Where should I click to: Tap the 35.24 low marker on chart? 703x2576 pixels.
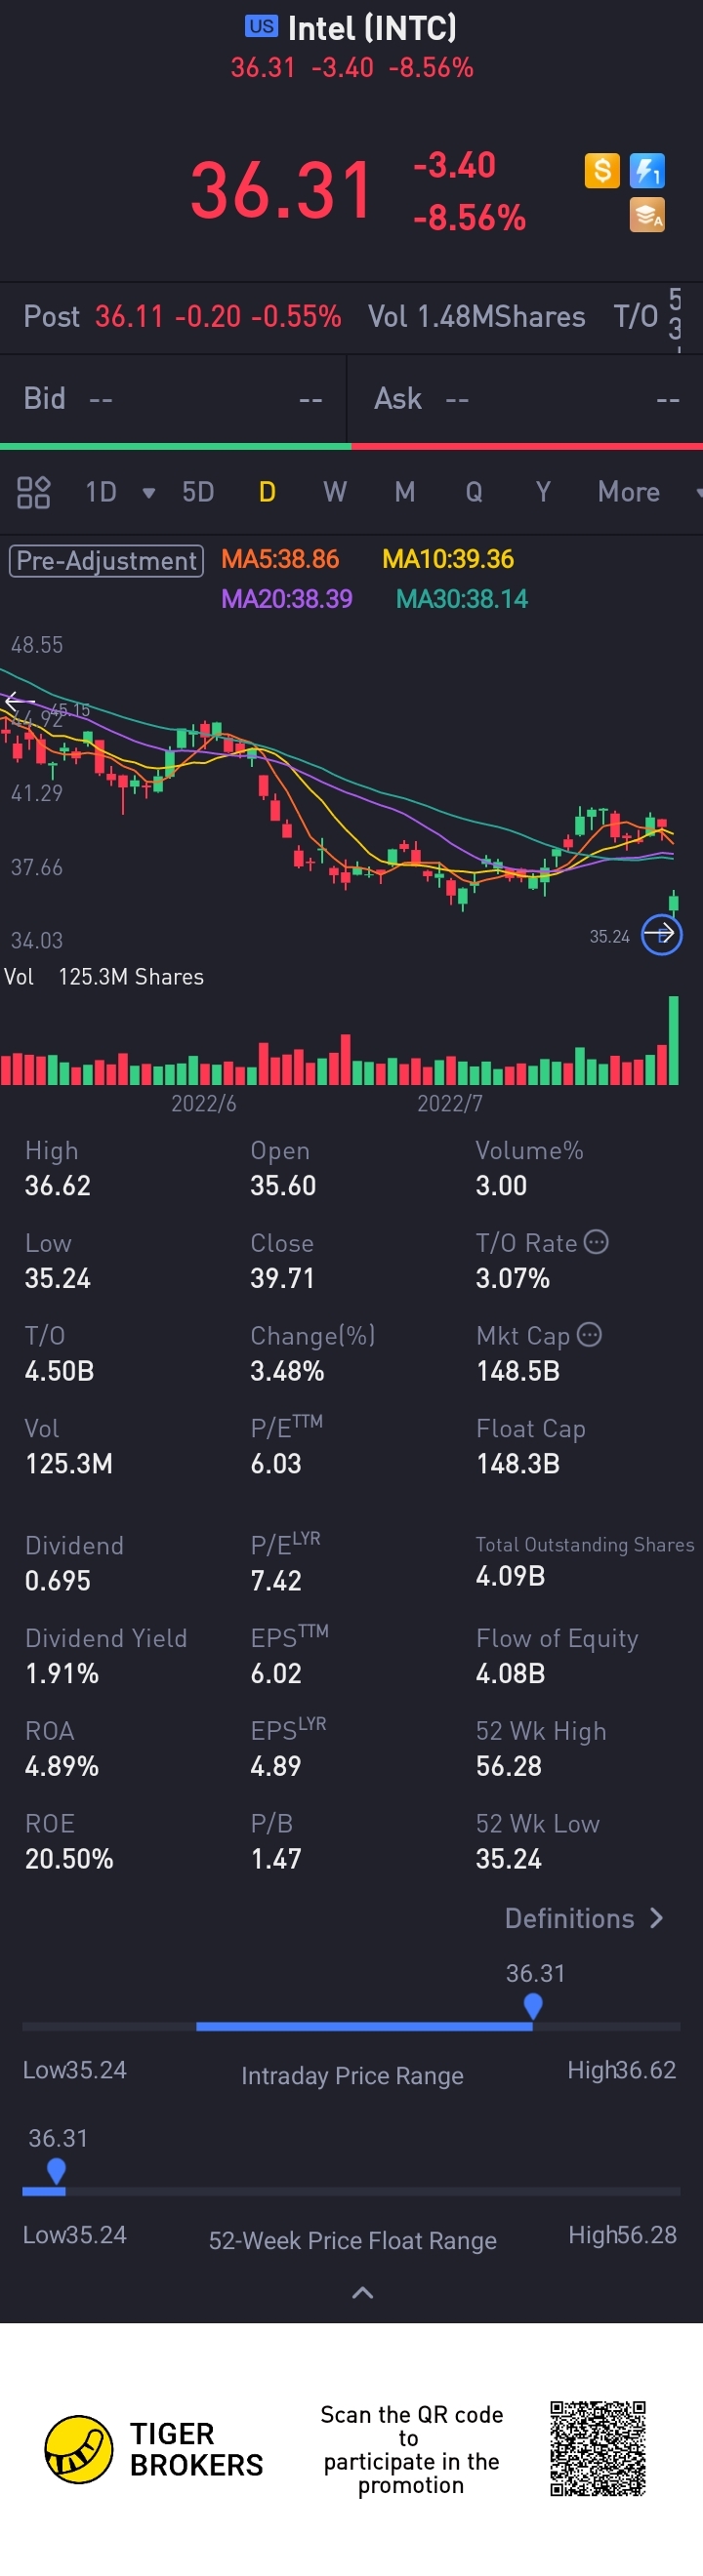click(x=609, y=936)
